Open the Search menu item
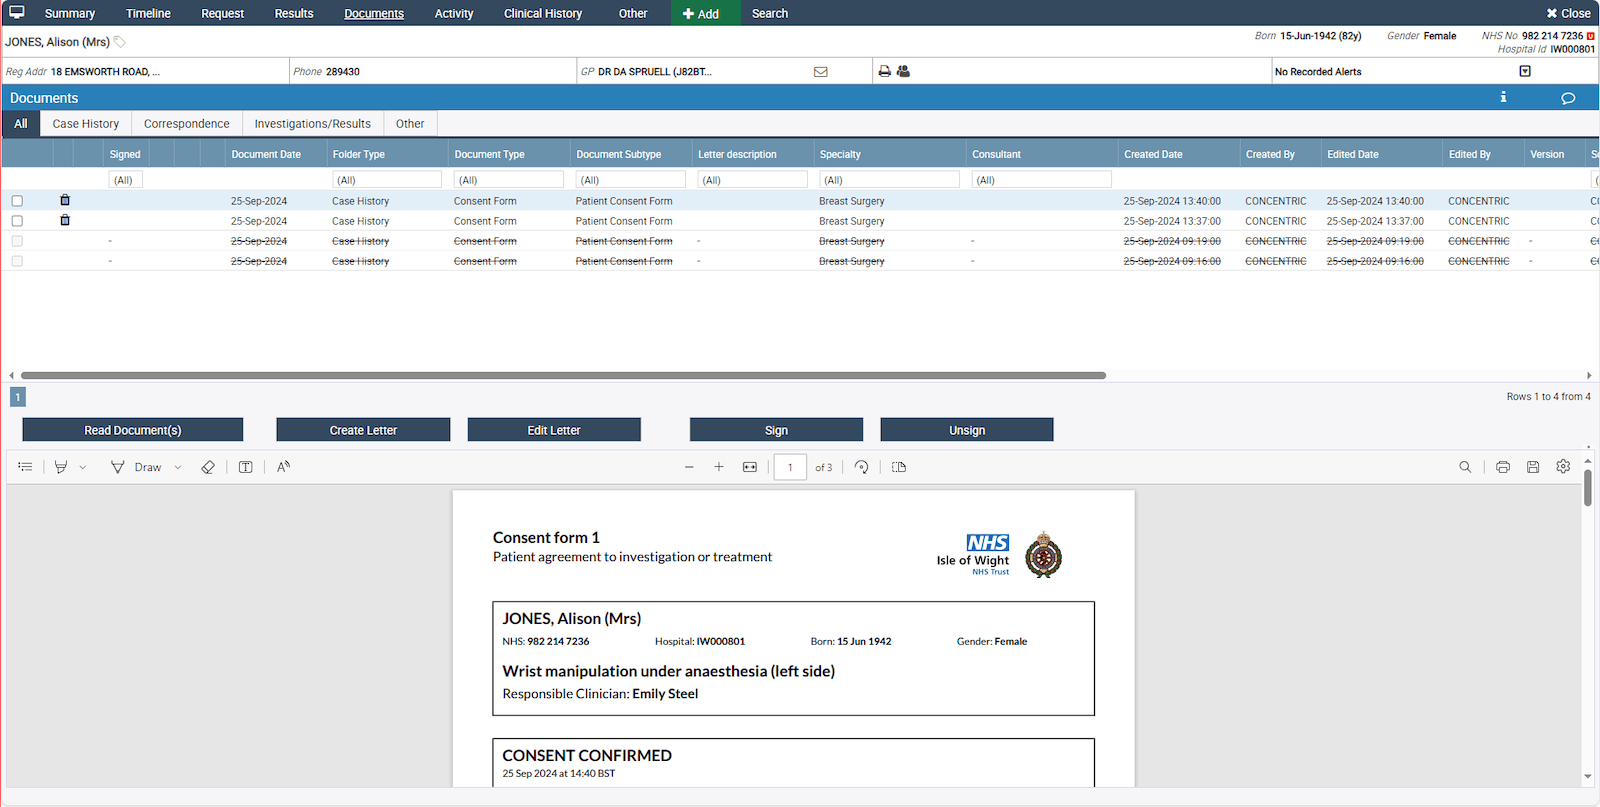Screen dimensions: 1600x807 pos(770,13)
